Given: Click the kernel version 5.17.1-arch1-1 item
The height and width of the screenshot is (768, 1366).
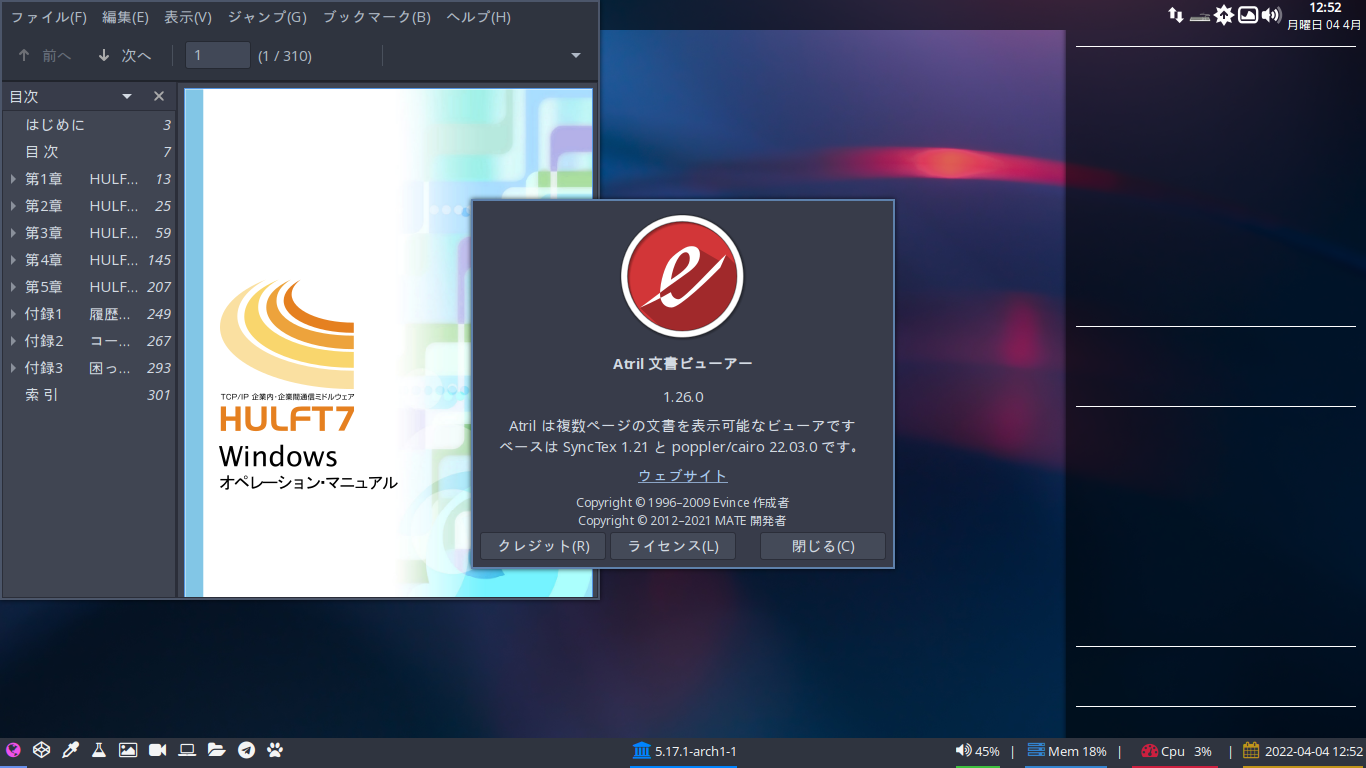Looking at the screenshot, I should pyautogui.click(x=685, y=751).
